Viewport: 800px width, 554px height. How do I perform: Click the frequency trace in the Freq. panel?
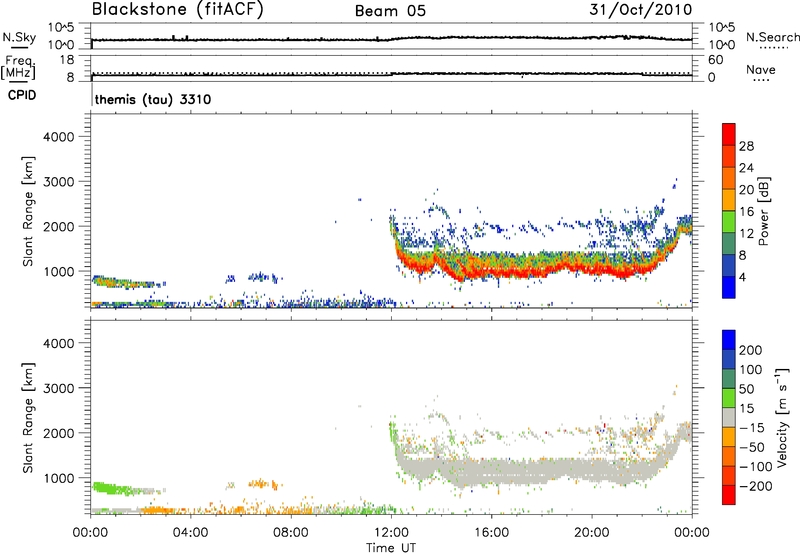pyautogui.click(x=392, y=75)
